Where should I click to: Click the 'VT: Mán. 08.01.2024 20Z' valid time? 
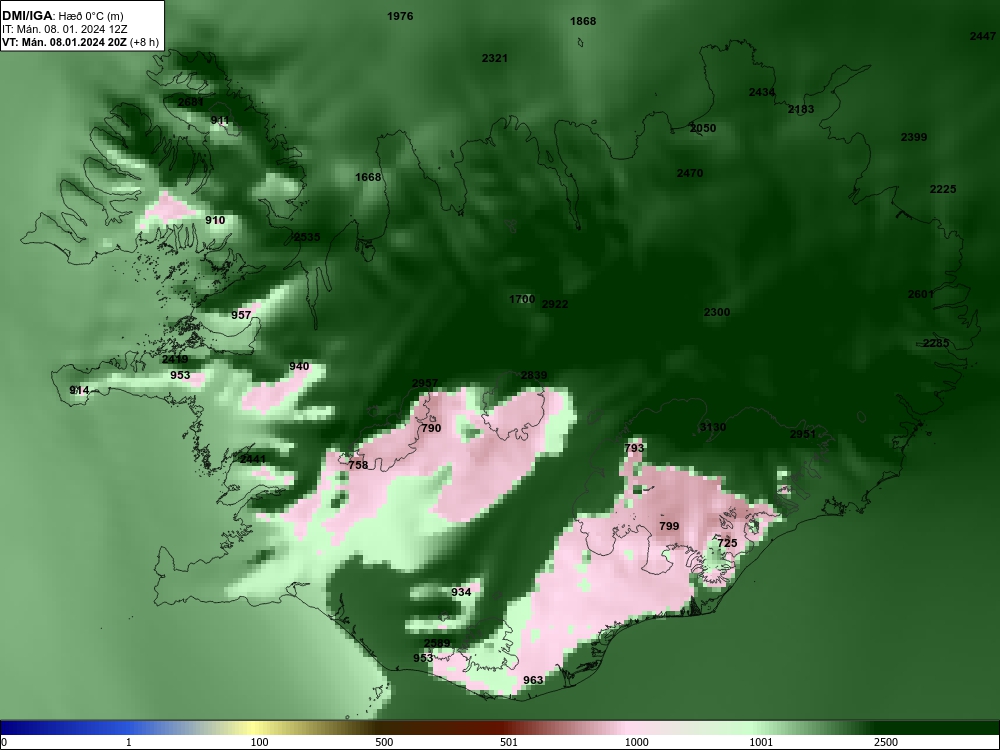tap(65, 43)
